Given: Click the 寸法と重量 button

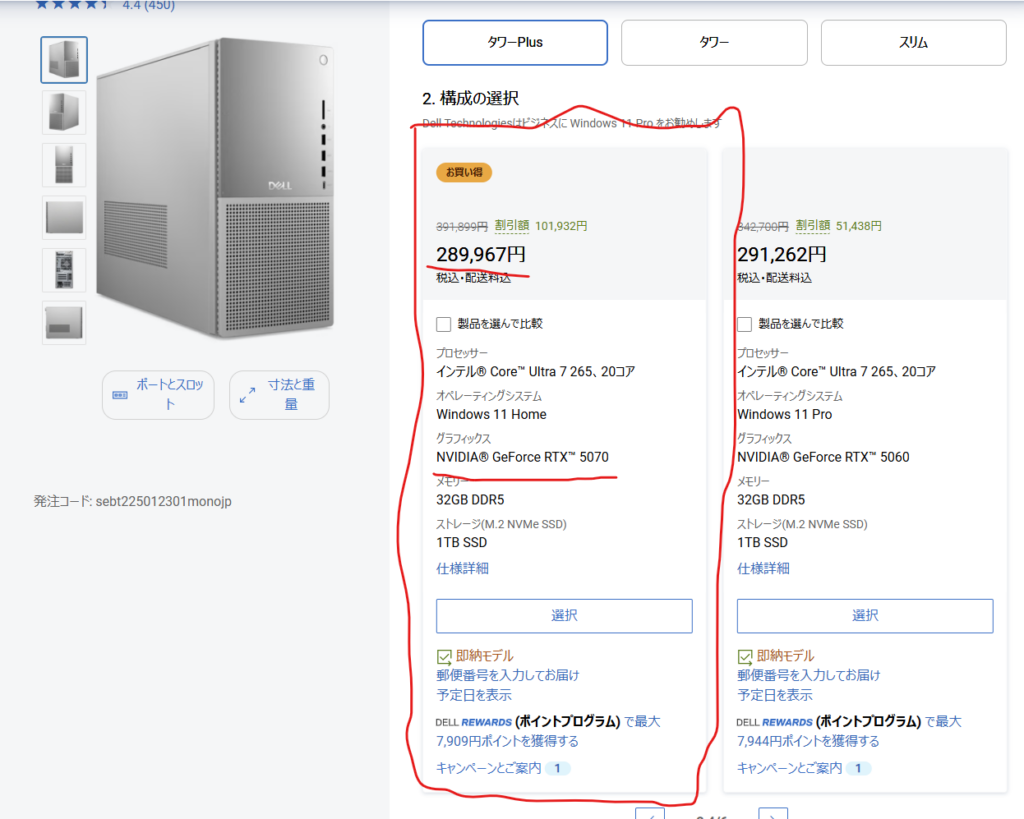Looking at the screenshot, I should point(279,394).
